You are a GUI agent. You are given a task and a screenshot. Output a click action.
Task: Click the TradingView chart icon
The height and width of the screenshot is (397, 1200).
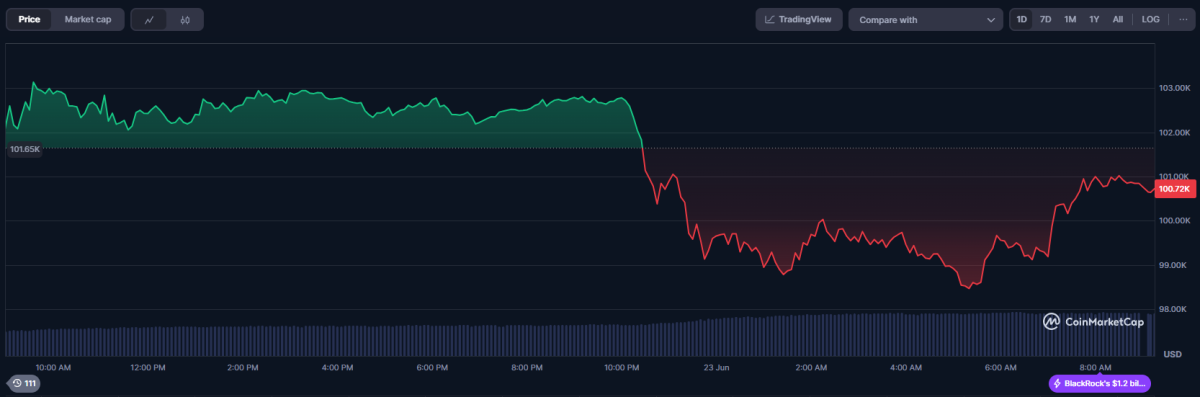[x=771, y=19]
